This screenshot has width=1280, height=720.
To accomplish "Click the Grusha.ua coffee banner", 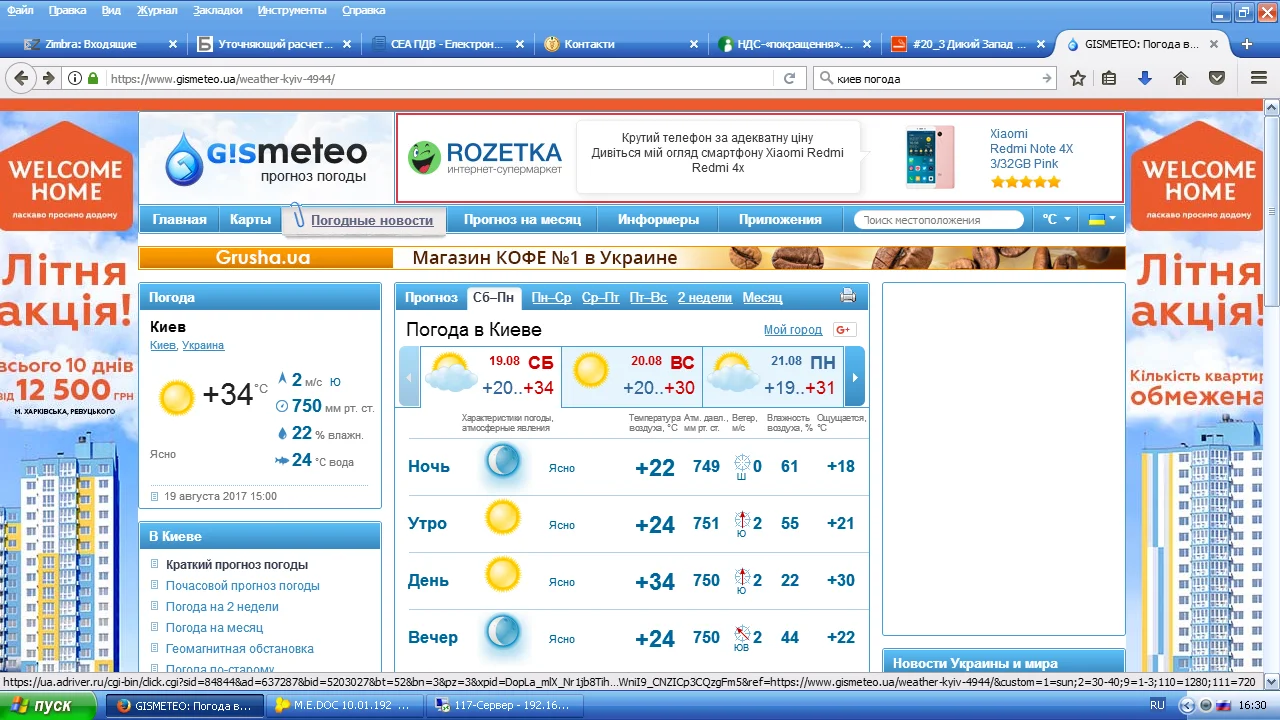I will pyautogui.click(x=632, y=258).
